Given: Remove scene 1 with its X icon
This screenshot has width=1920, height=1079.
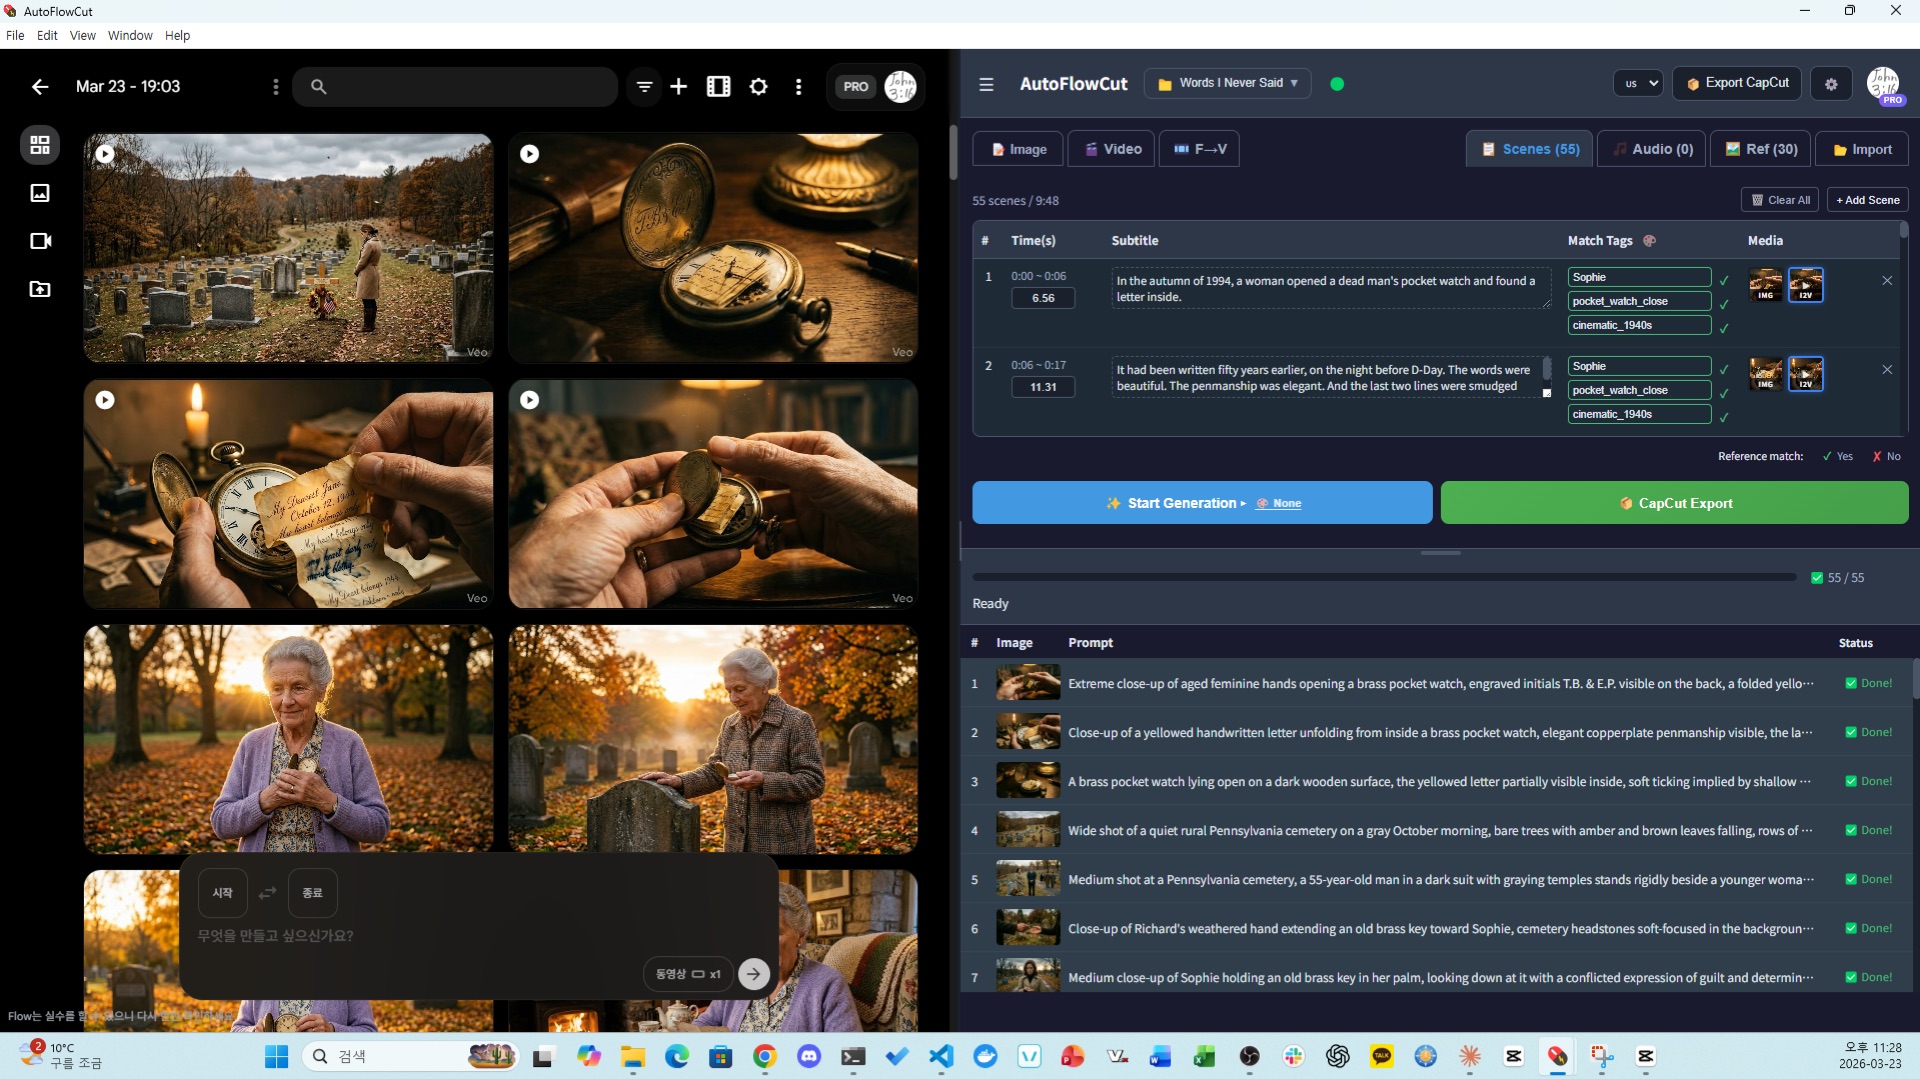Looking at the screenshot, I should tap(1887, 281).
